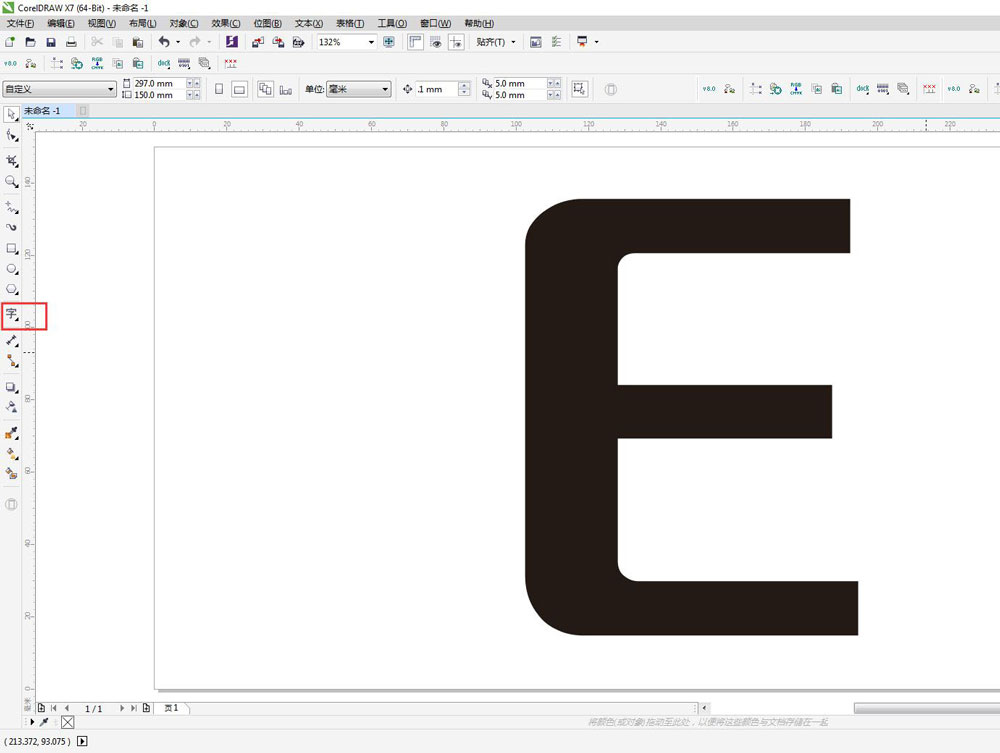Toggle portrait page orientation

coord(219,89)
